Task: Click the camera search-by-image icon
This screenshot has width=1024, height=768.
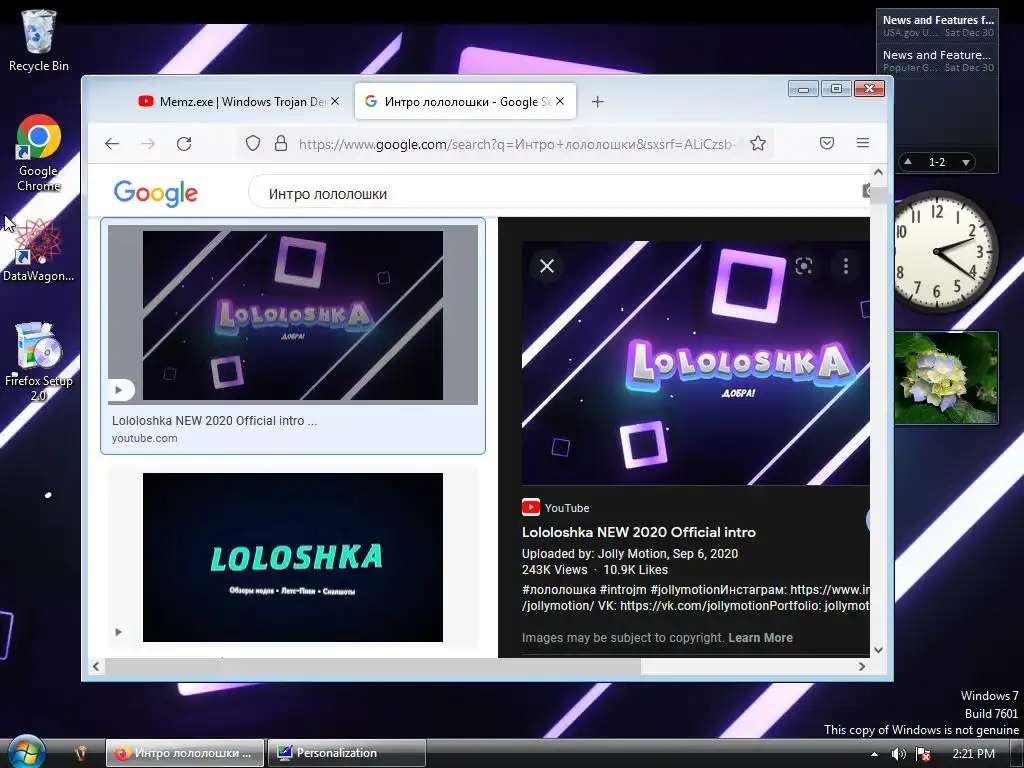Action: click(866, 191)
